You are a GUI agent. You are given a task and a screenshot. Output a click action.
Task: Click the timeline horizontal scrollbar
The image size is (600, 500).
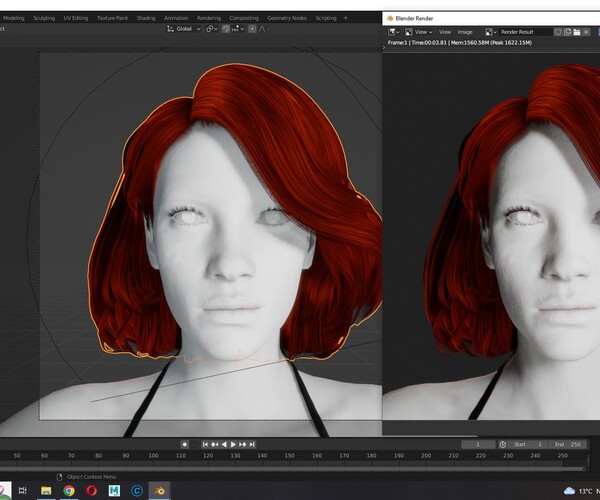[x=292, y=468]
